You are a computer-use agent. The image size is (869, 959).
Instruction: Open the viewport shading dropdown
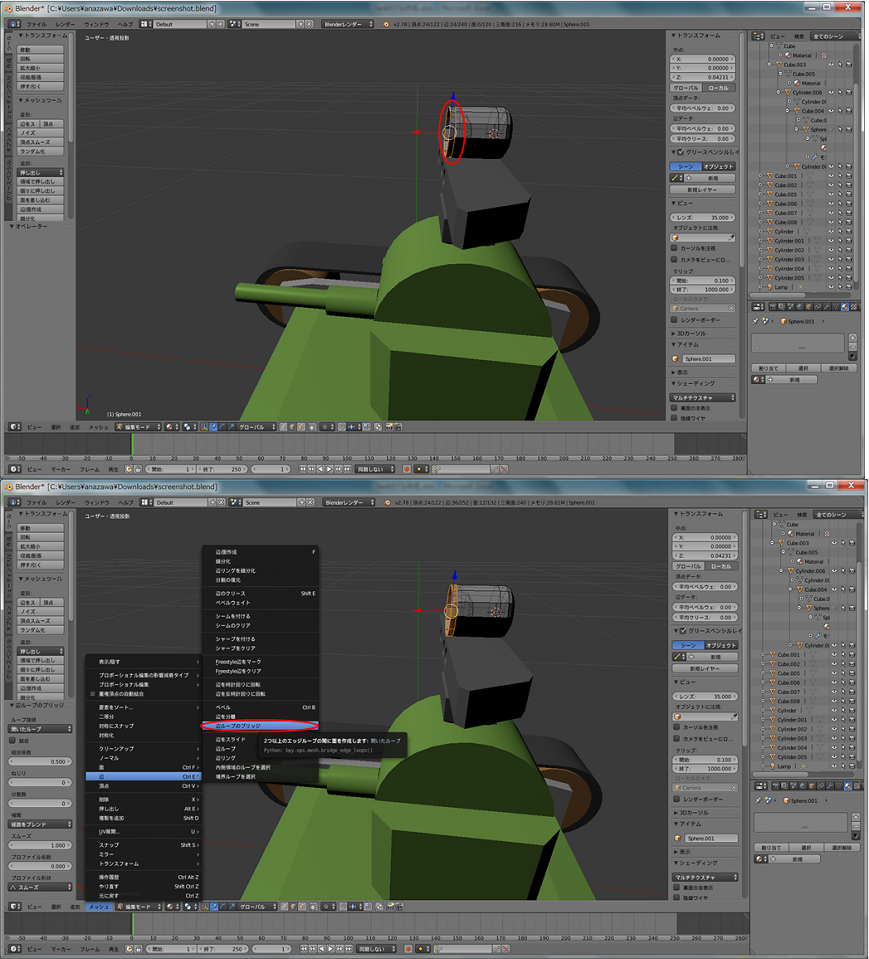169,425
